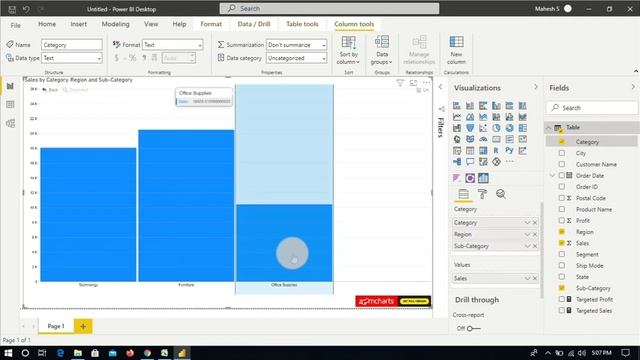Click the Focus mode icon on visual

pos(413,83)
